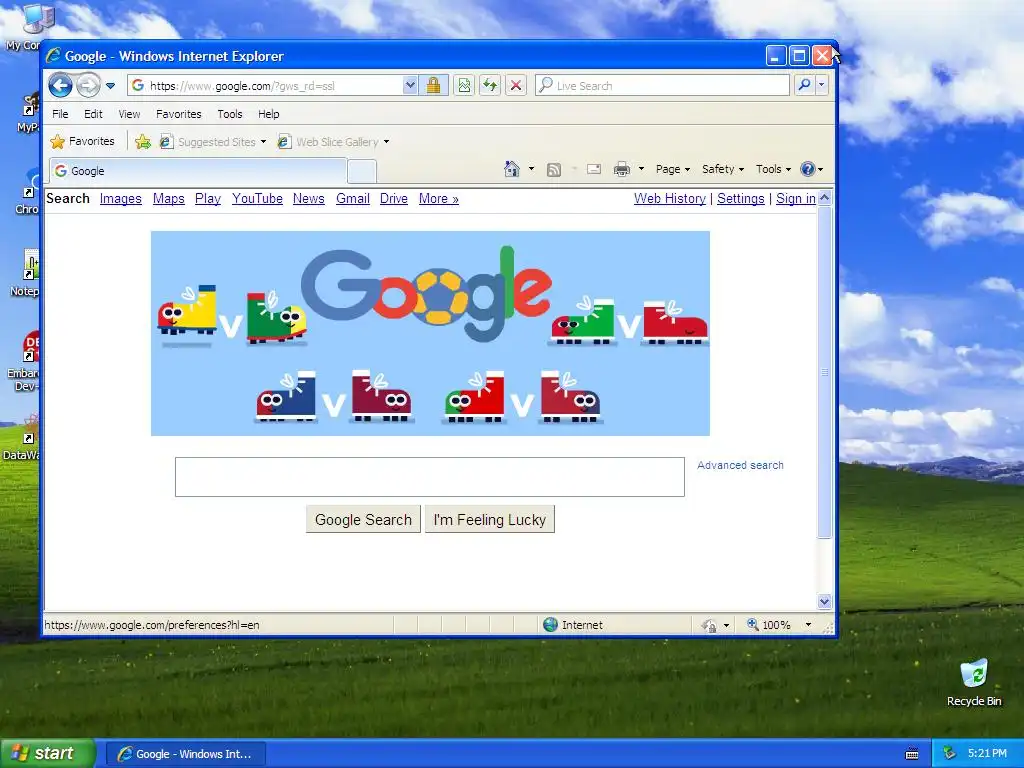Open the Advanced search link
Screen dimensions: 1024x768
tap(740, 465)
